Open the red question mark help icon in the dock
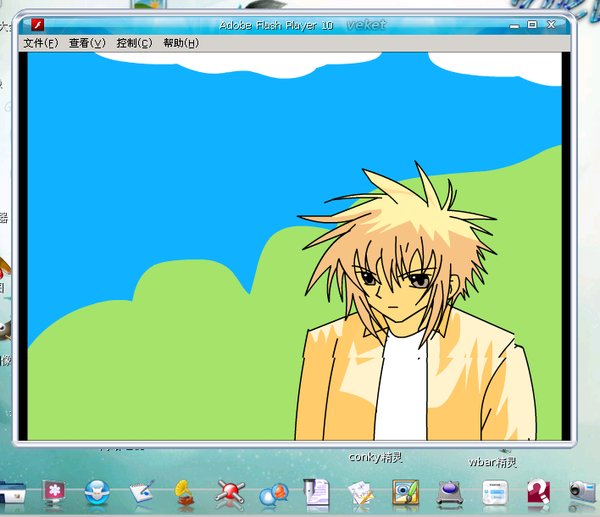 point(538,492)
